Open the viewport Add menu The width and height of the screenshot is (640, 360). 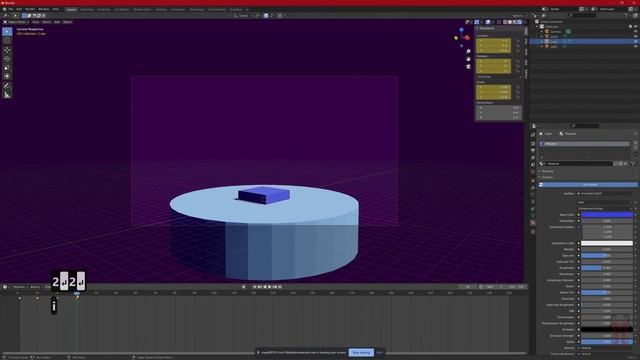(x=57, y=22)
